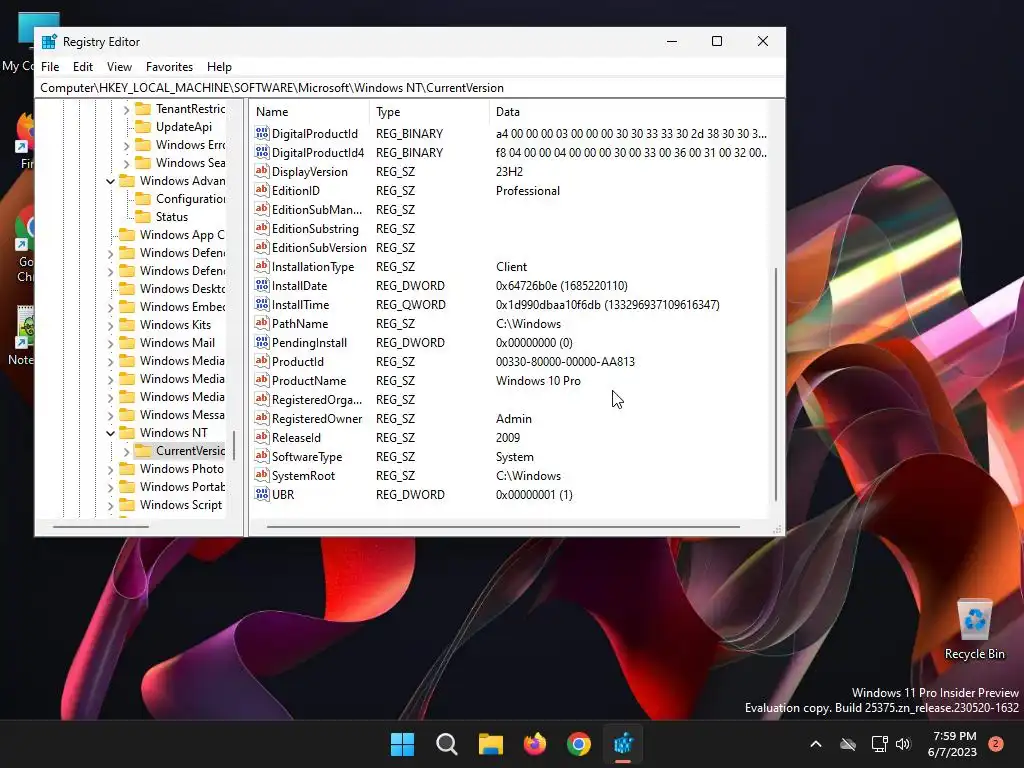
Task: Open taskbar Search
Action: pos(447,744)
